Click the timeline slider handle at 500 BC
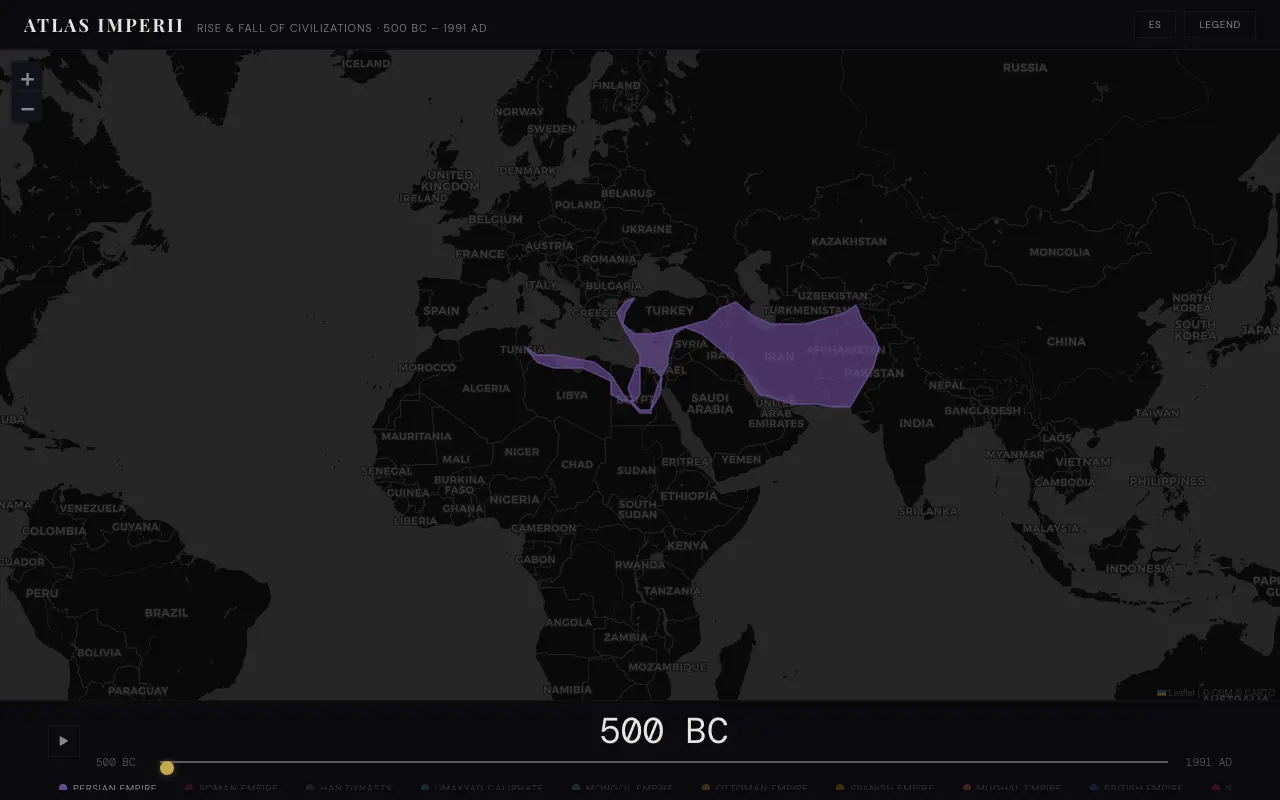This screenshot has height=800, width=1280. click(167, 767)
